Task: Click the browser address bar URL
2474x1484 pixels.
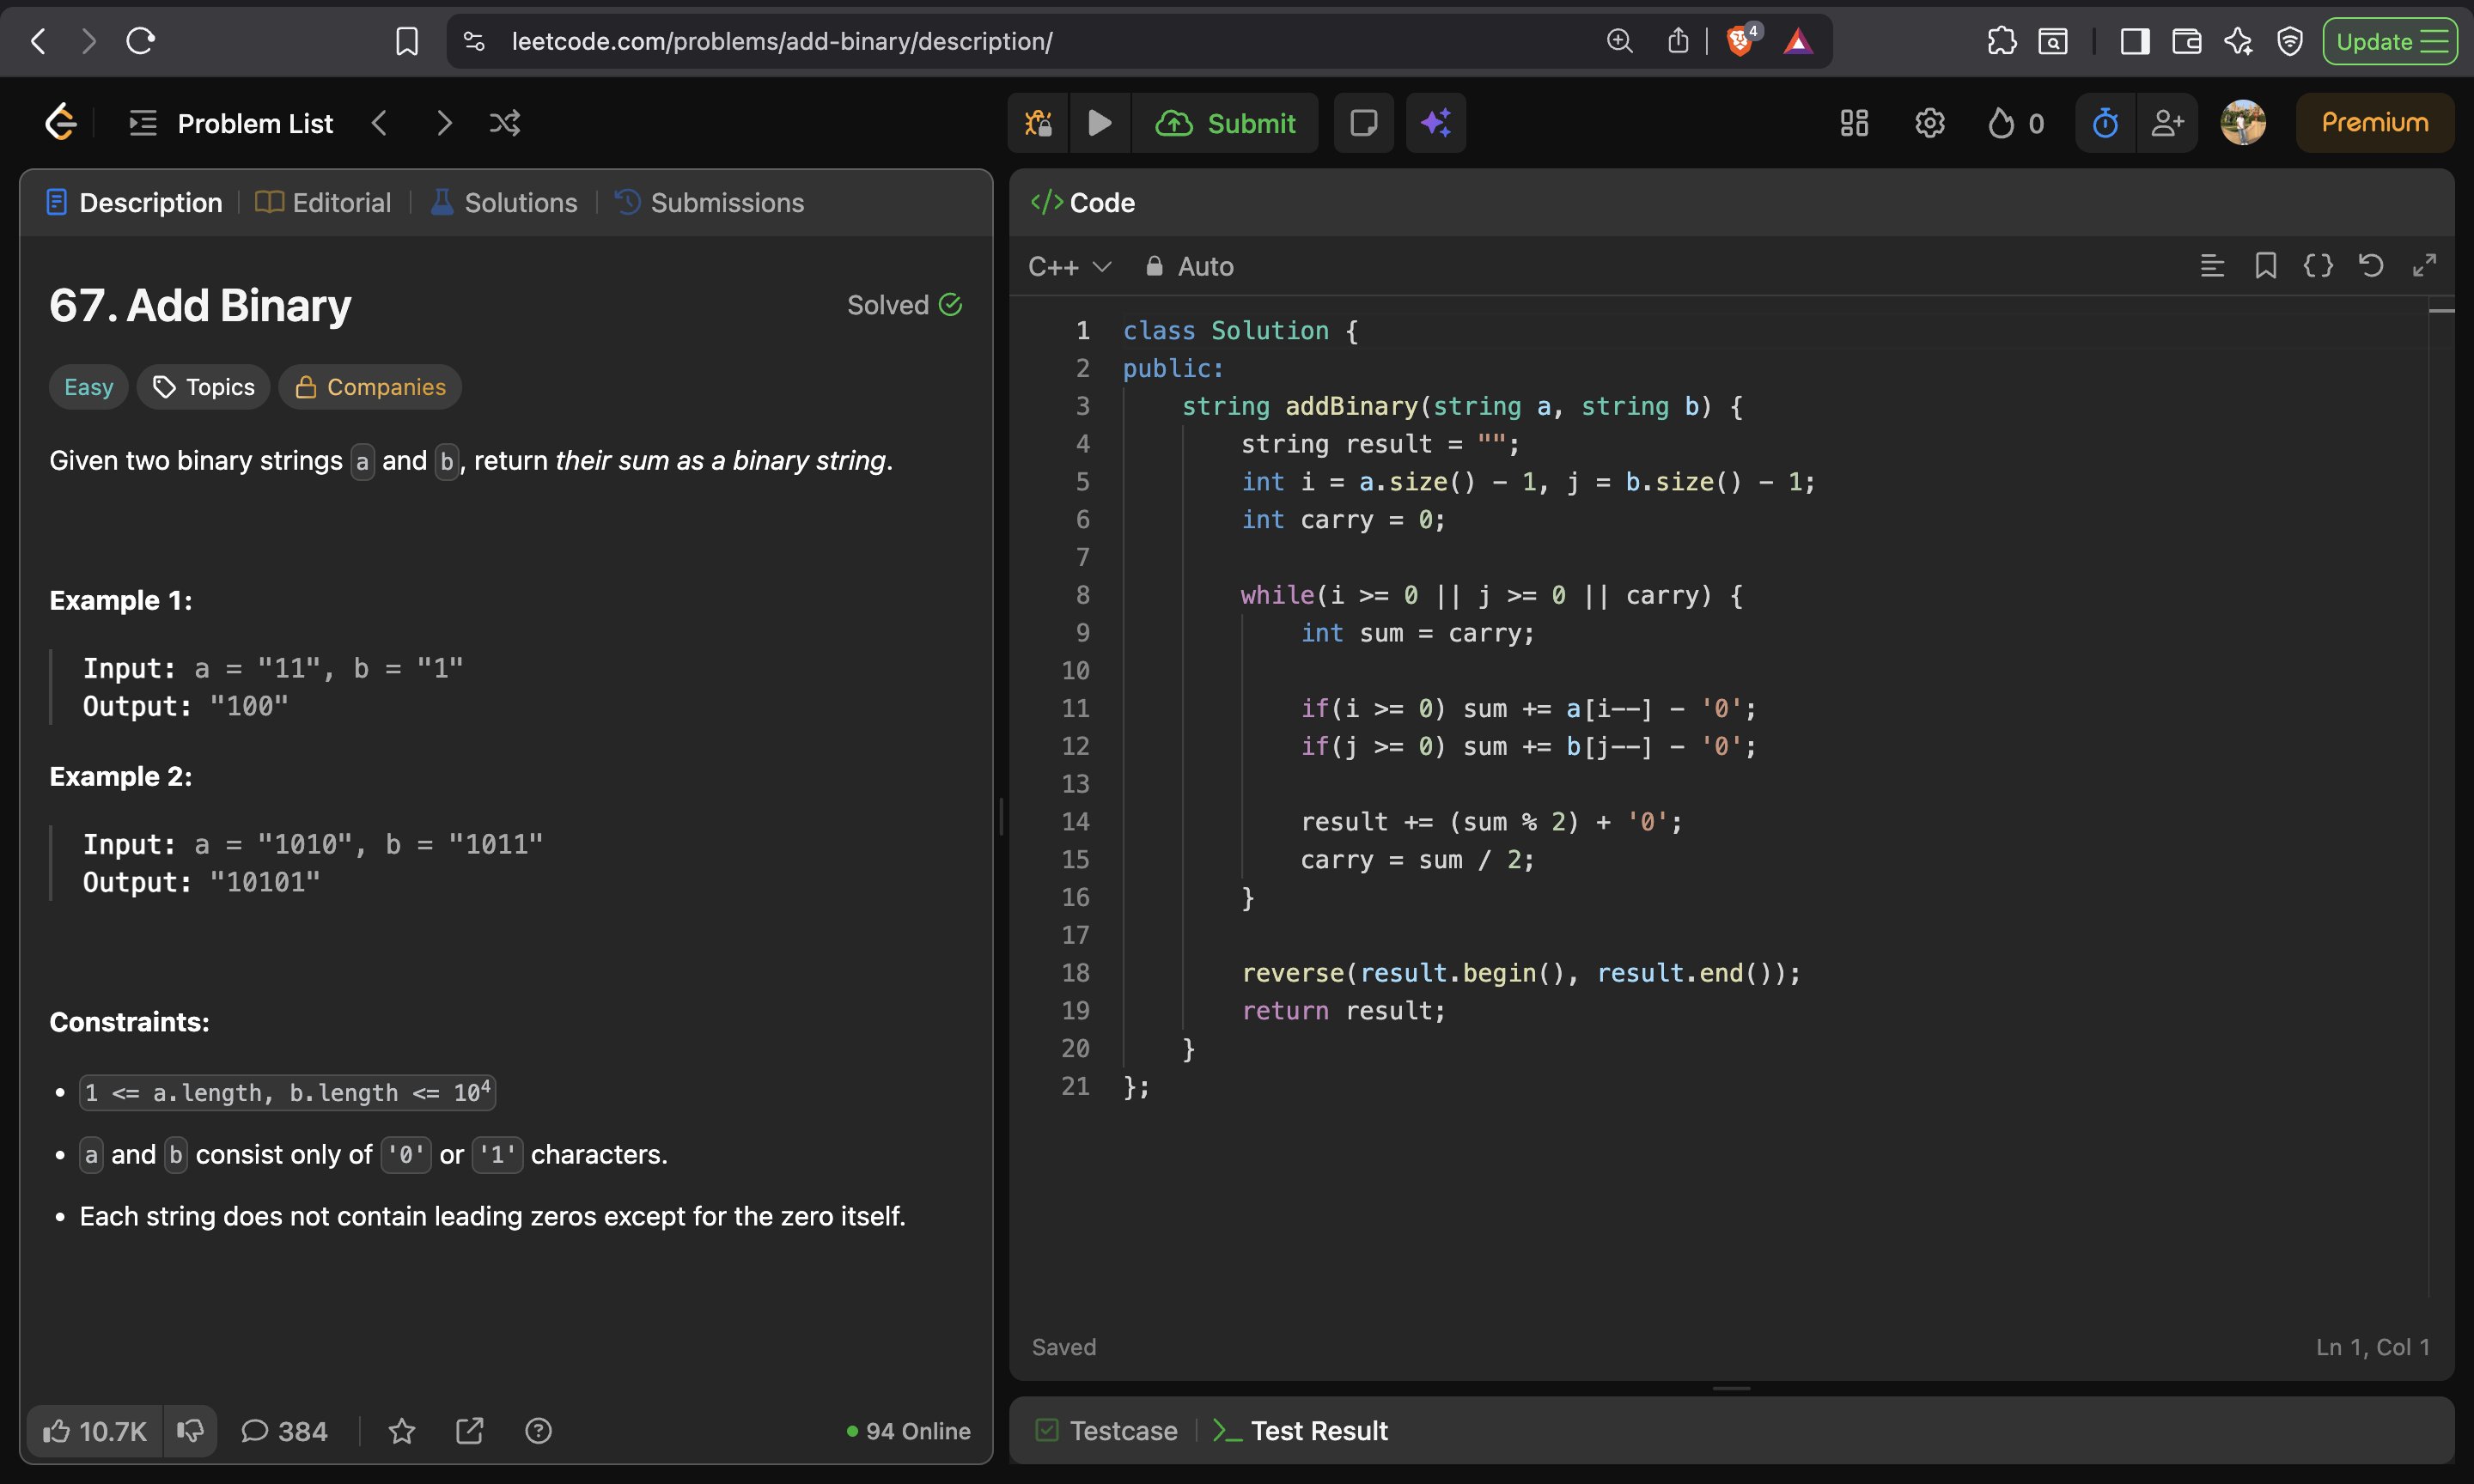Action: coord(782,41)
